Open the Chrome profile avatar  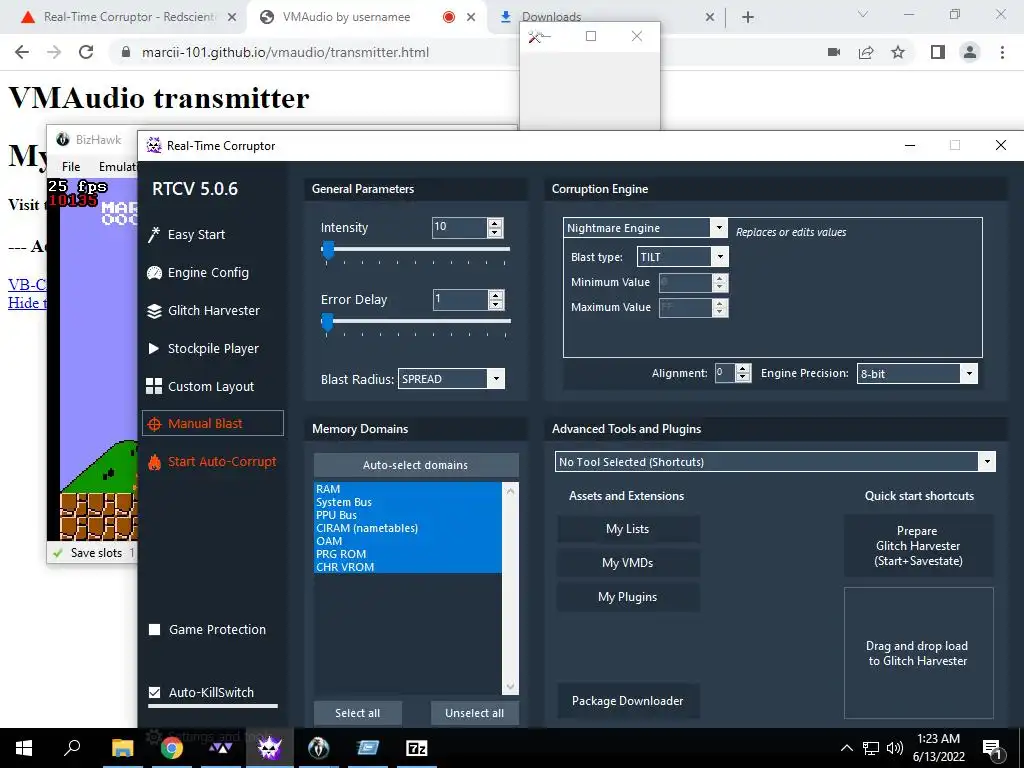[x=970, y=52]
